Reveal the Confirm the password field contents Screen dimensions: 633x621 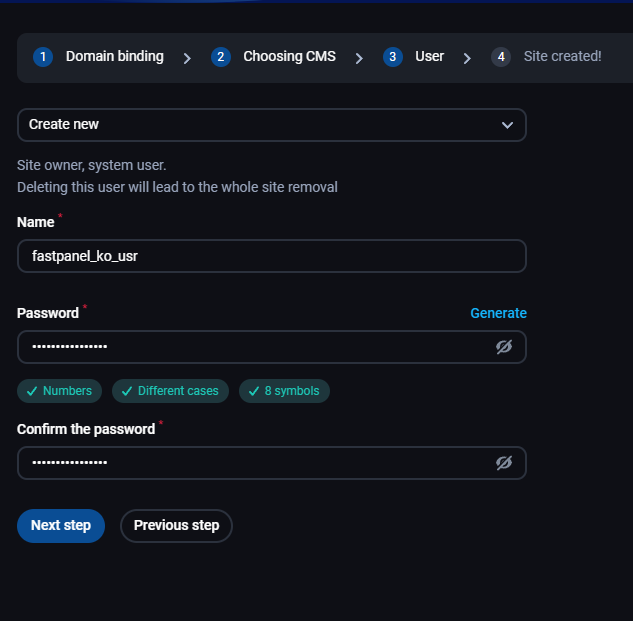pos(504,463)
